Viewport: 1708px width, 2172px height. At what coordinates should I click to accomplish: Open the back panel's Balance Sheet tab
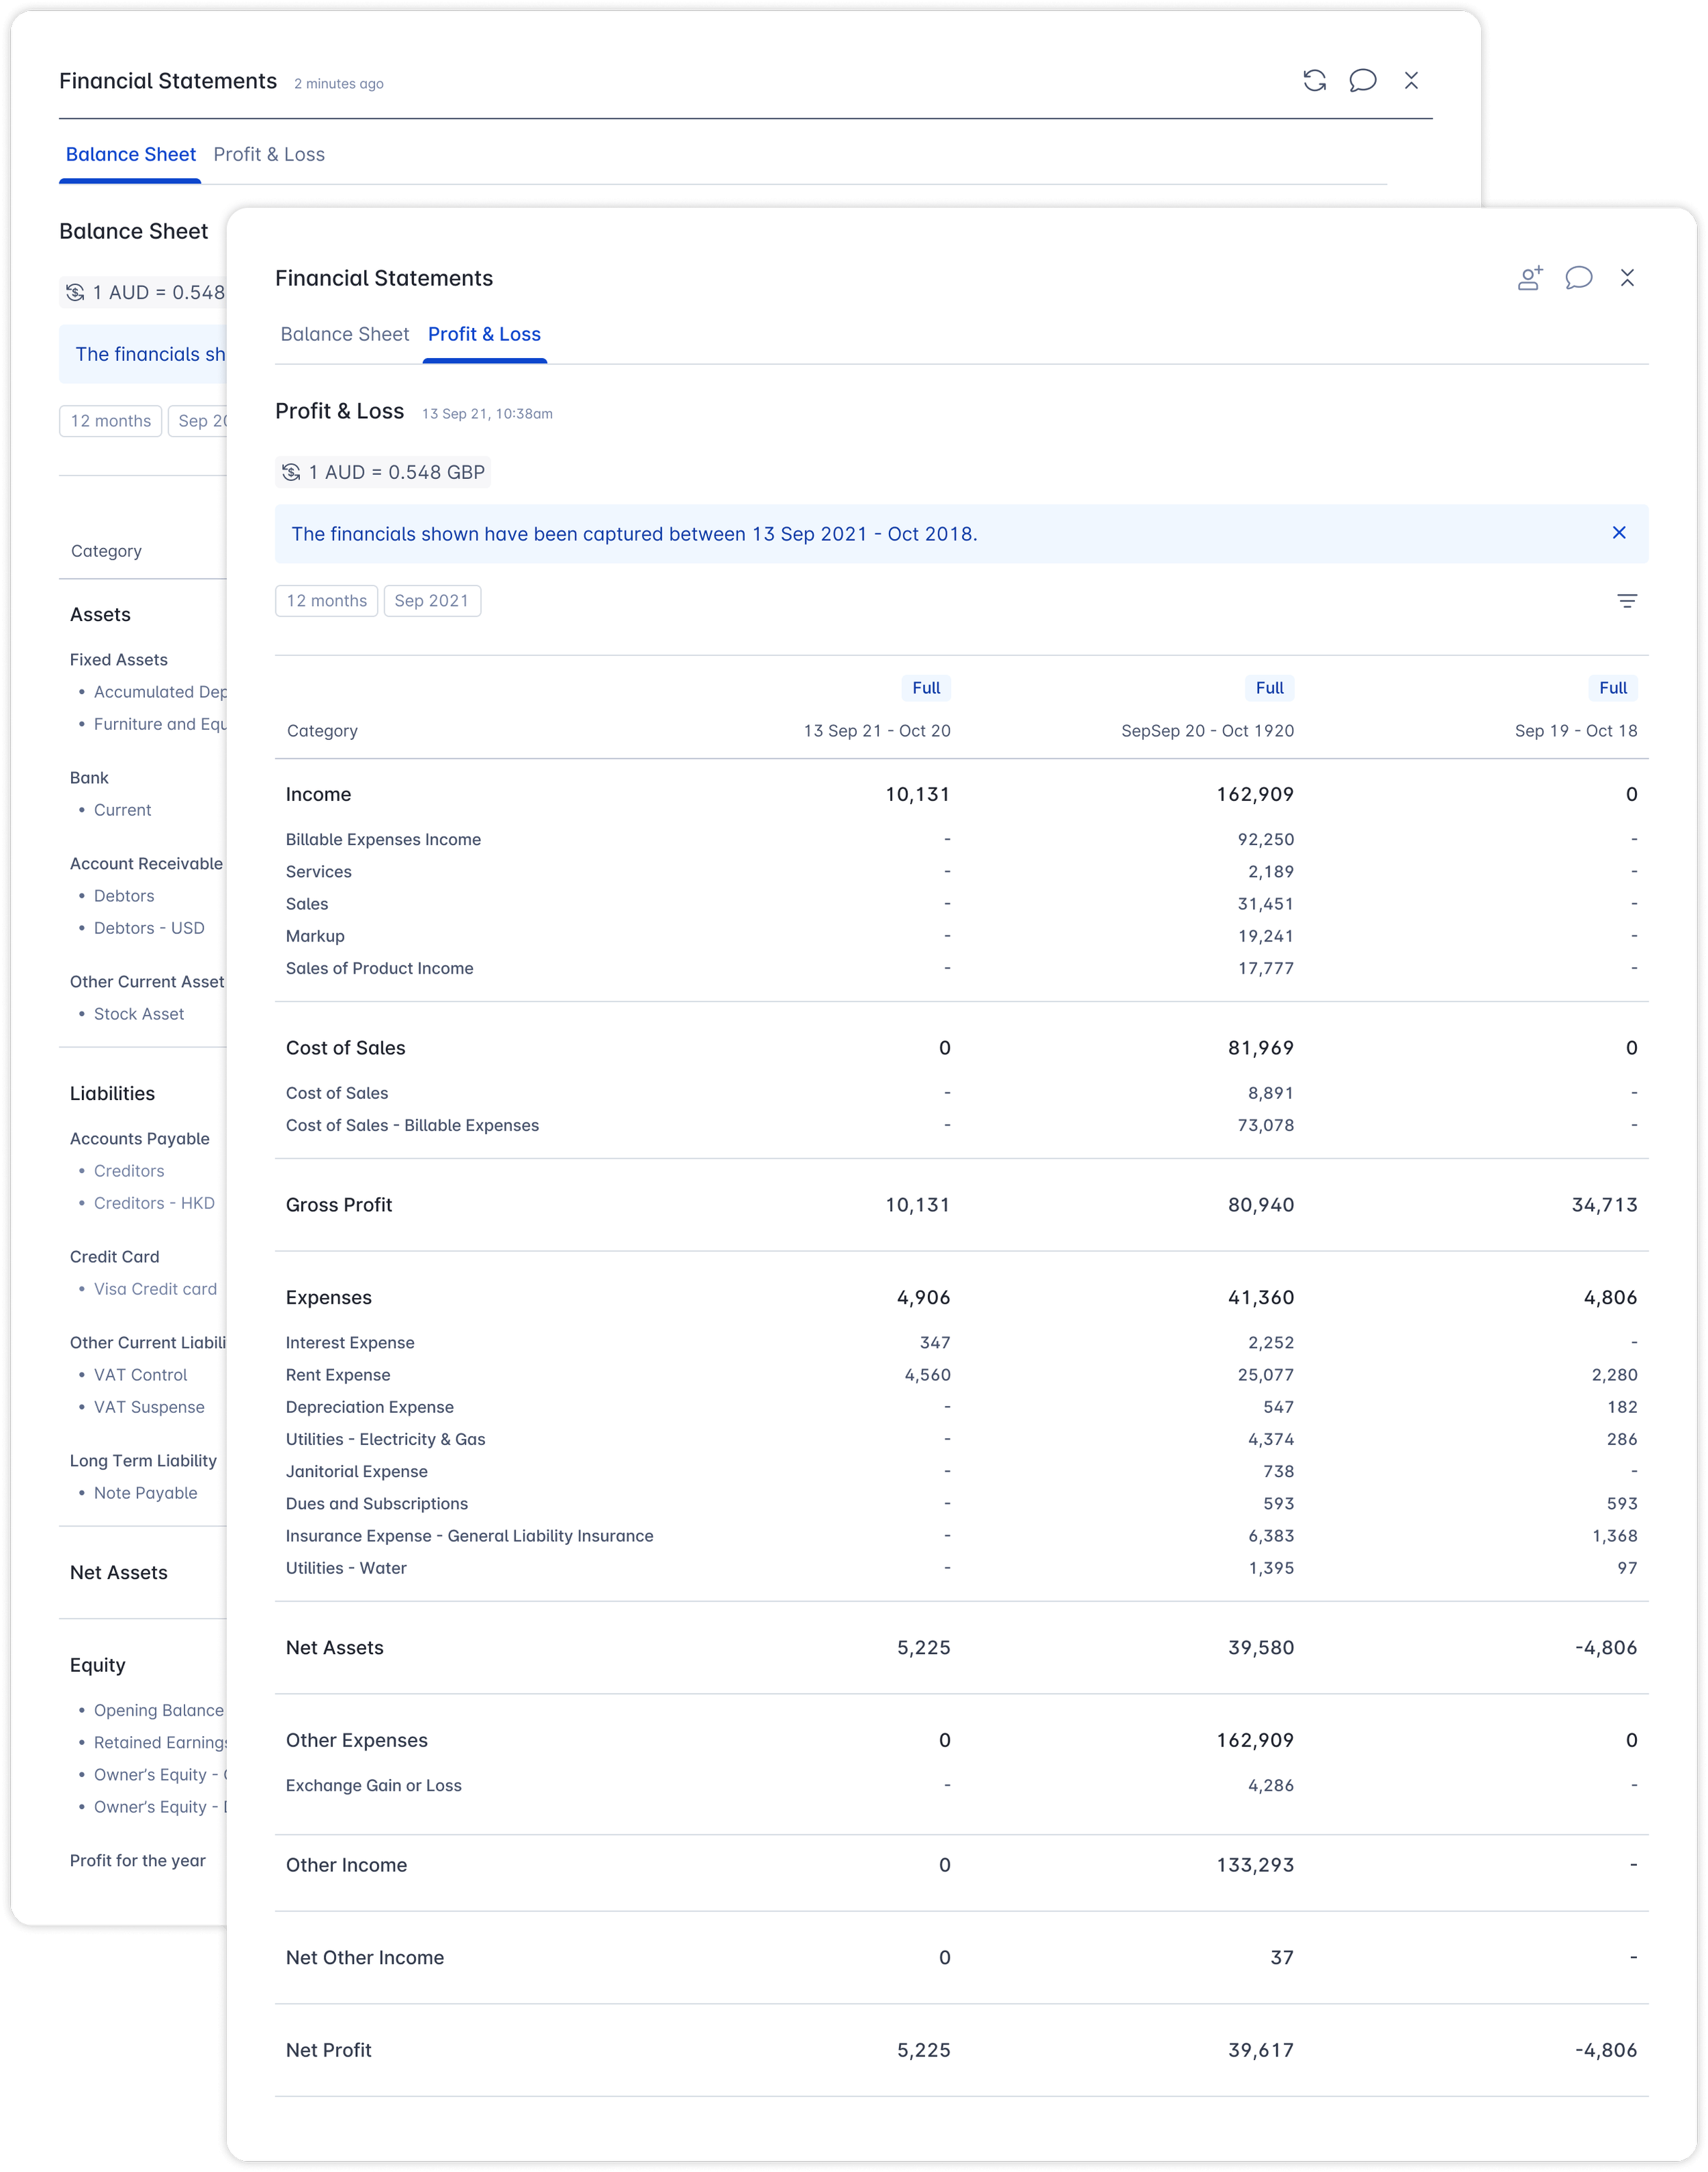pyautogui.click(x=131, y=154)
